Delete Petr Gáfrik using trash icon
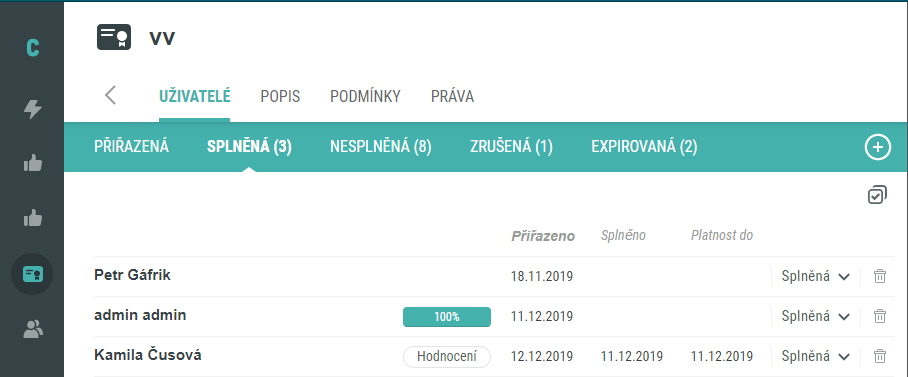This screenshot has height=377, width=908. pos(880,276)
